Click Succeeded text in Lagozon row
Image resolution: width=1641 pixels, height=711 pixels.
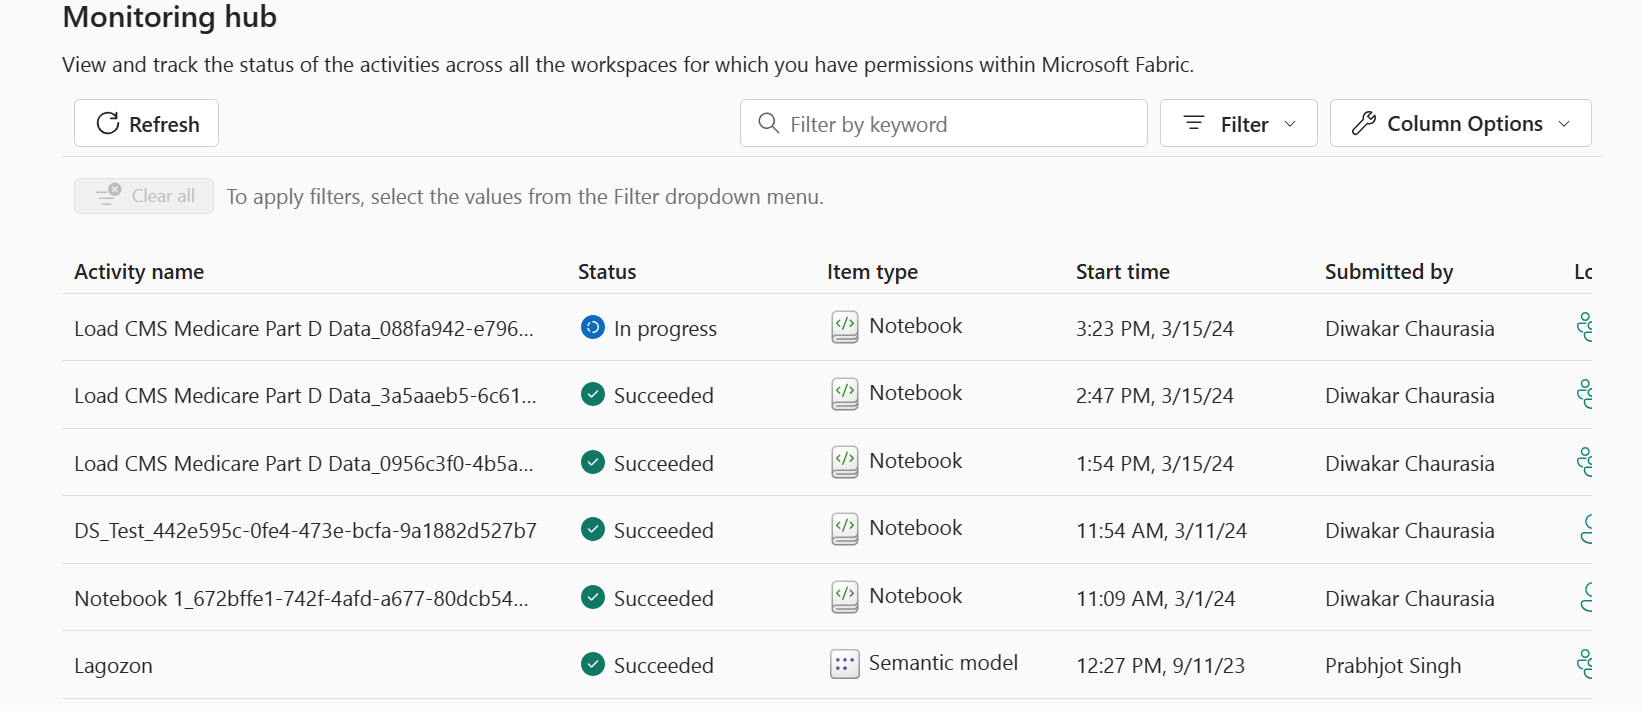pos(664,666)
